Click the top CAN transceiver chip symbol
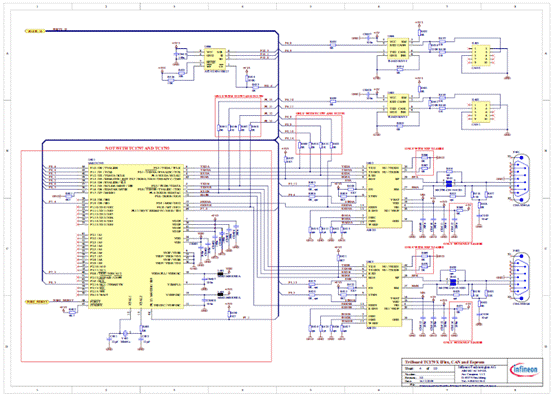This screenshot has width=553, height=398. (x=398, y=49)
